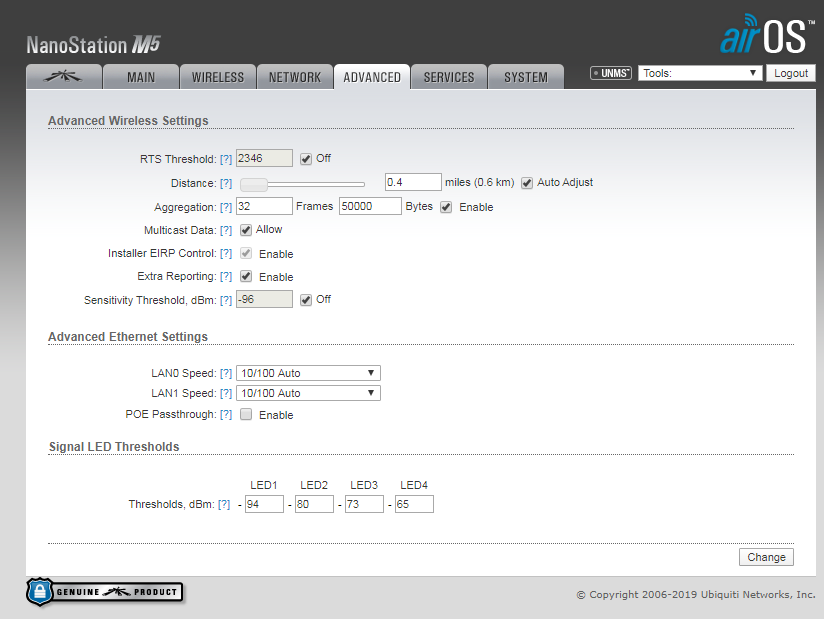Click the Distance slider handle
Image resolution: width=824 pixels, height=619 pixels.
[254, 184]
